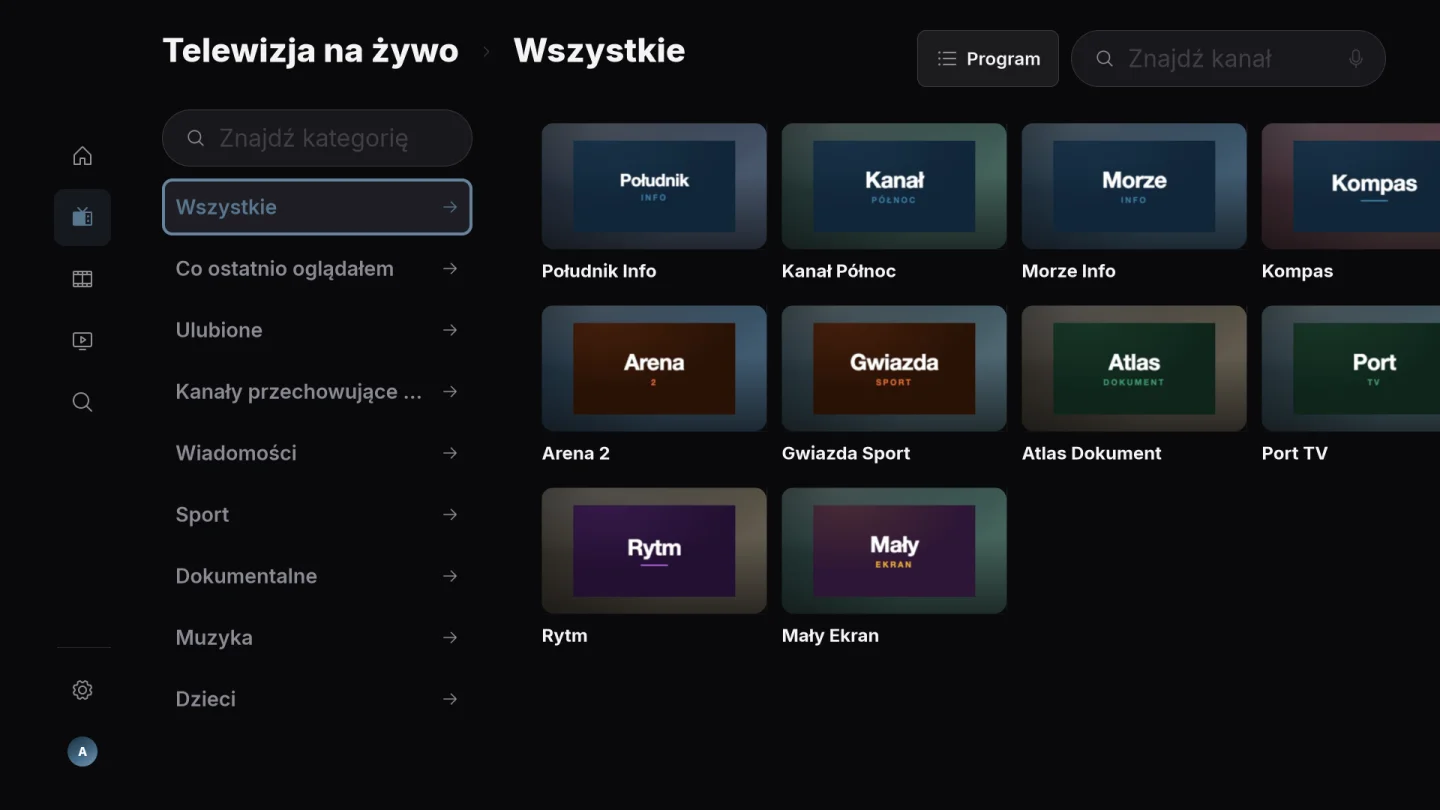Click the arrow next to Wszystkie

450,207
